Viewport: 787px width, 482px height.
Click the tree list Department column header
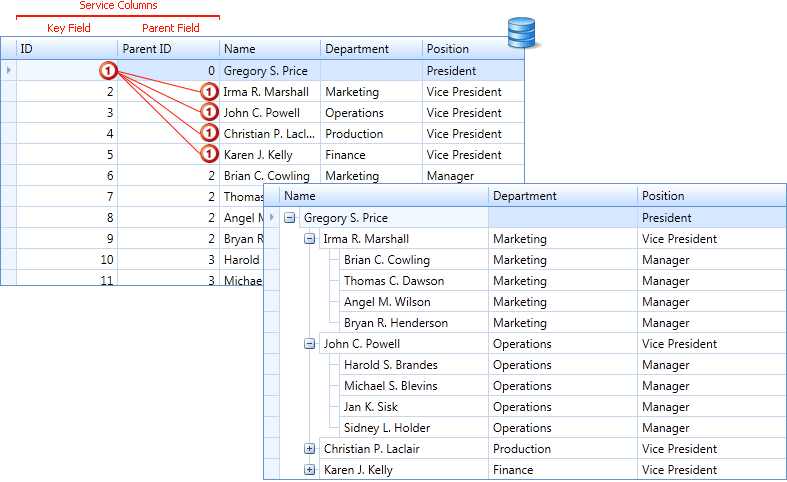[x=563, y=196]
